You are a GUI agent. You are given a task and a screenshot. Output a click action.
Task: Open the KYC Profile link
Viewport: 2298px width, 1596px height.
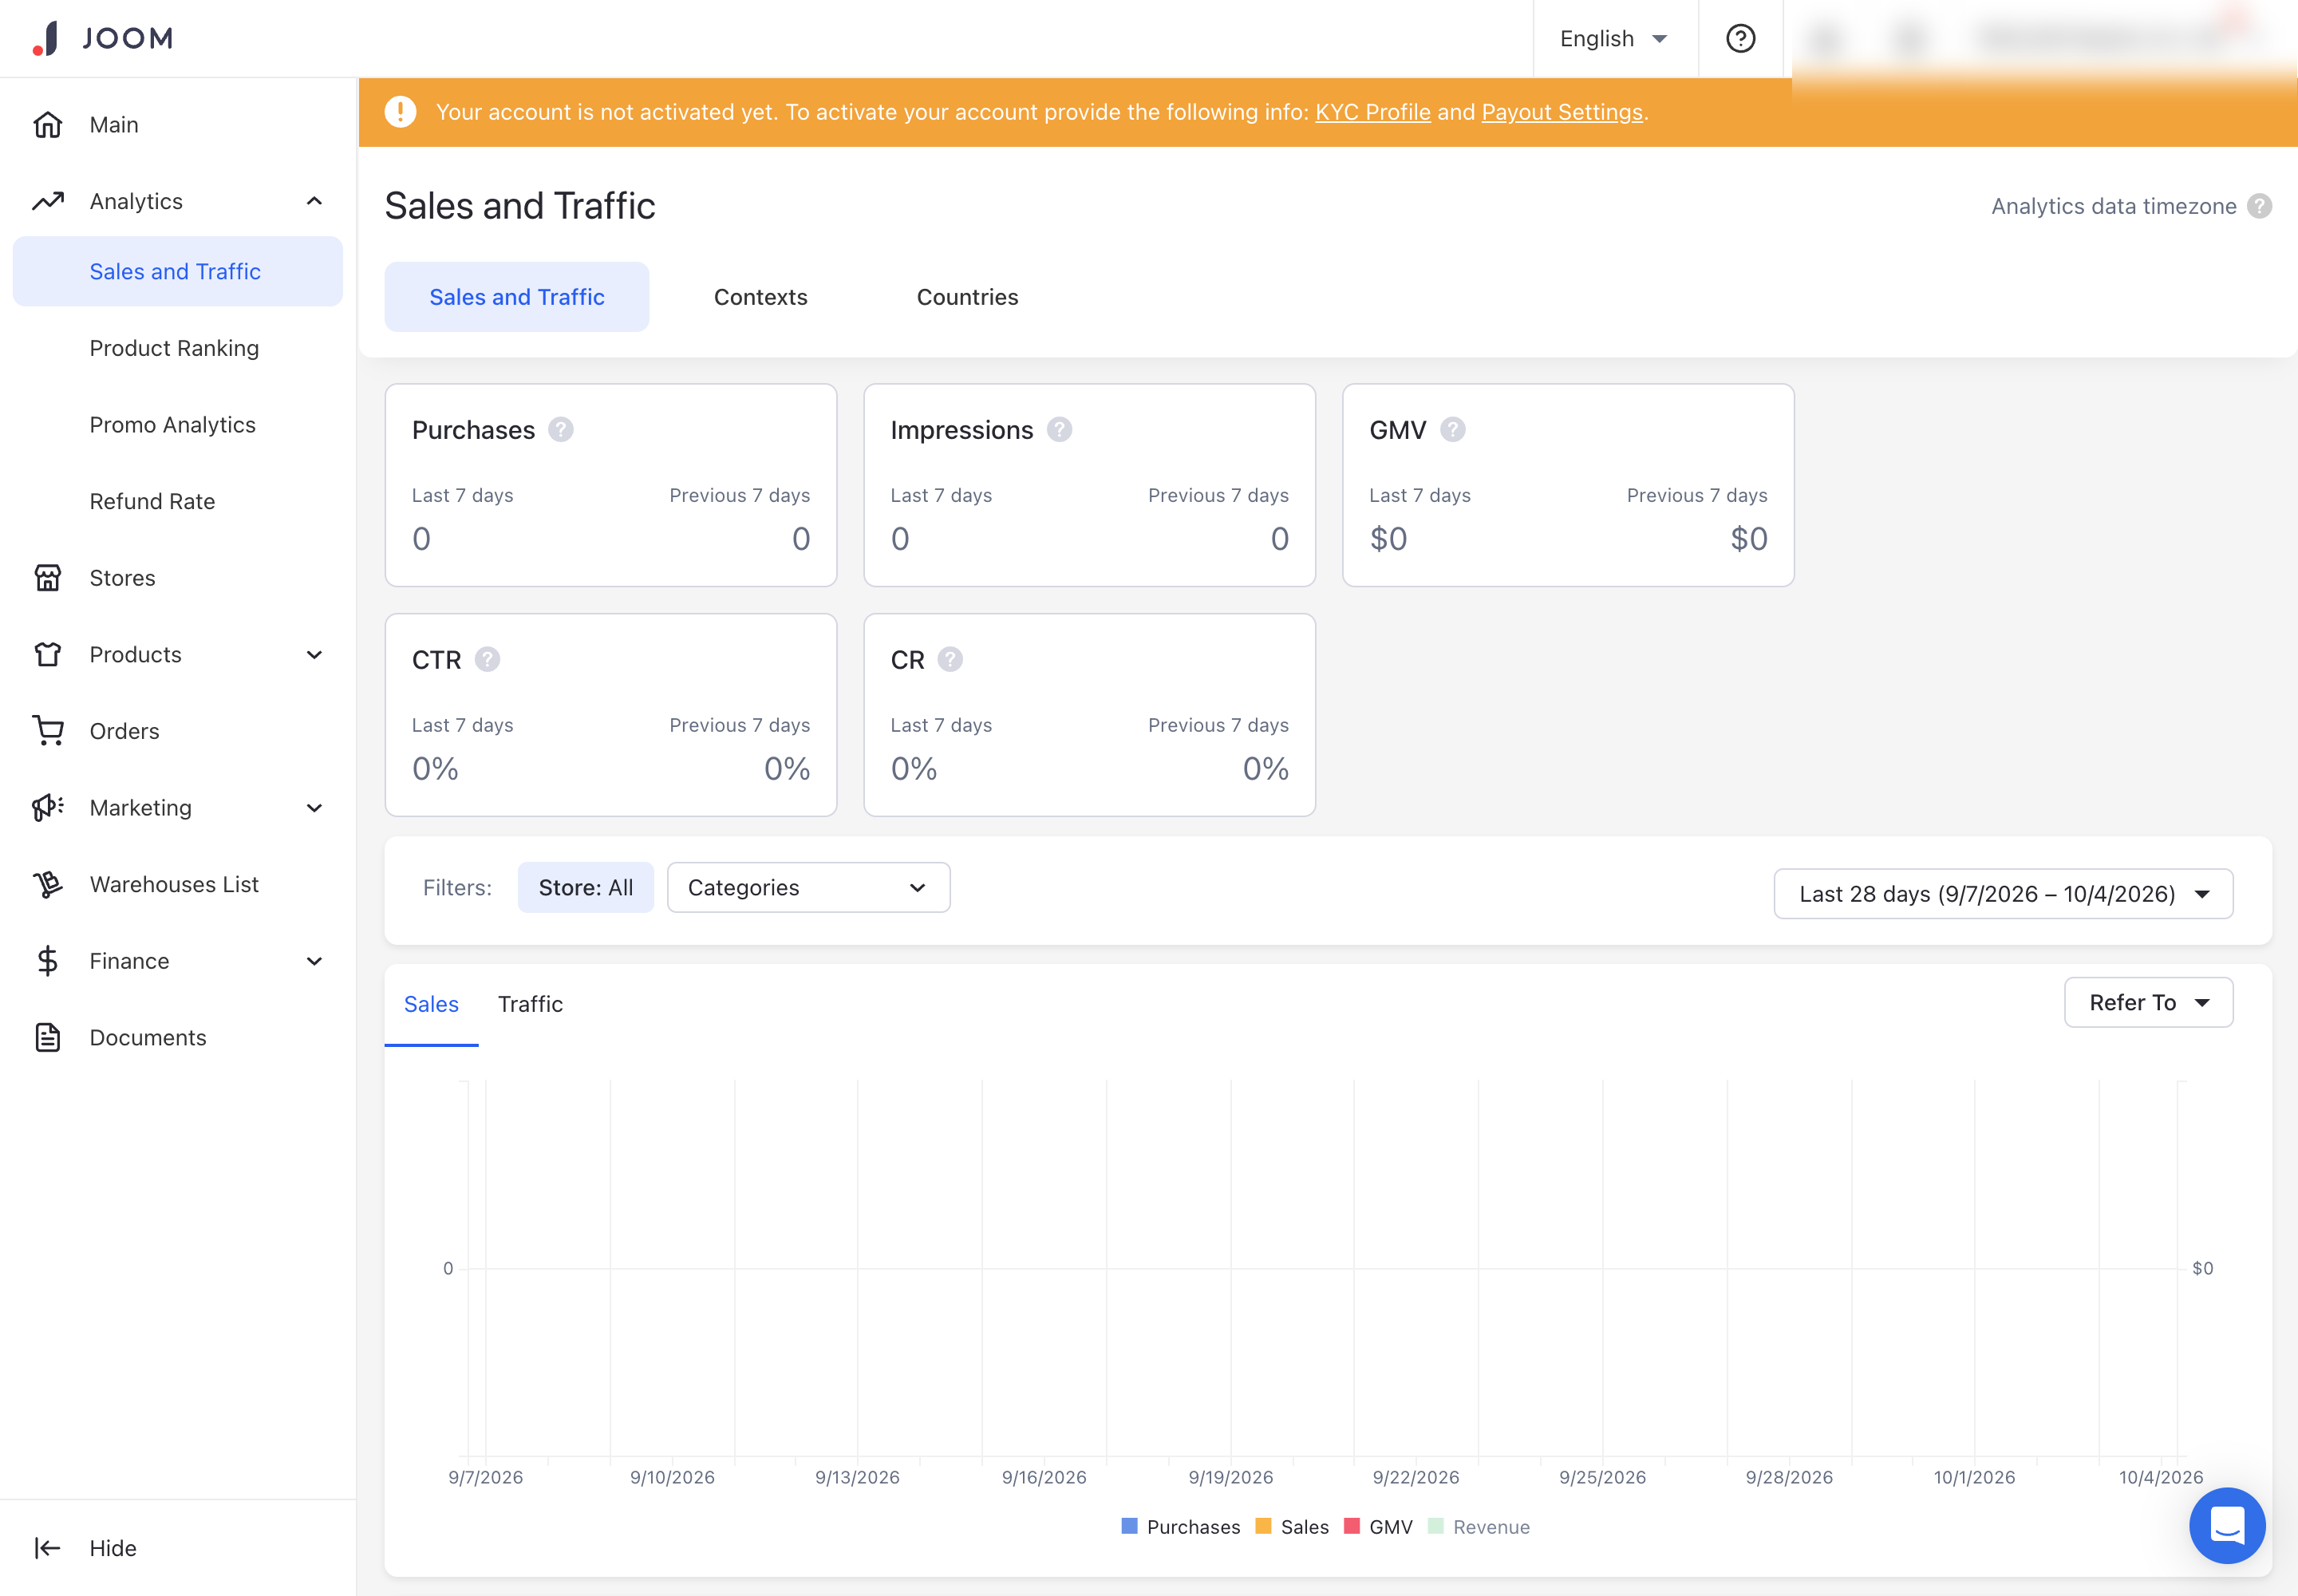tap(1372, 112)
